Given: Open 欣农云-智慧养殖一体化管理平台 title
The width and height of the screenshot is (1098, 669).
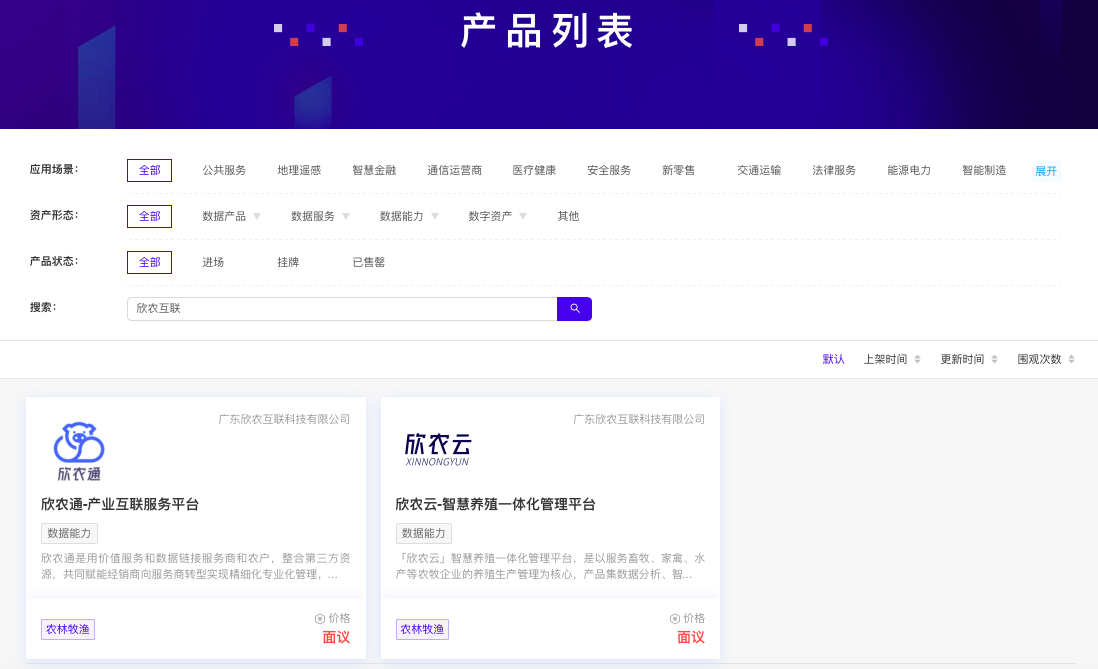Looking at the screenshot, I should pyautogui.click(x=495, y=504).
